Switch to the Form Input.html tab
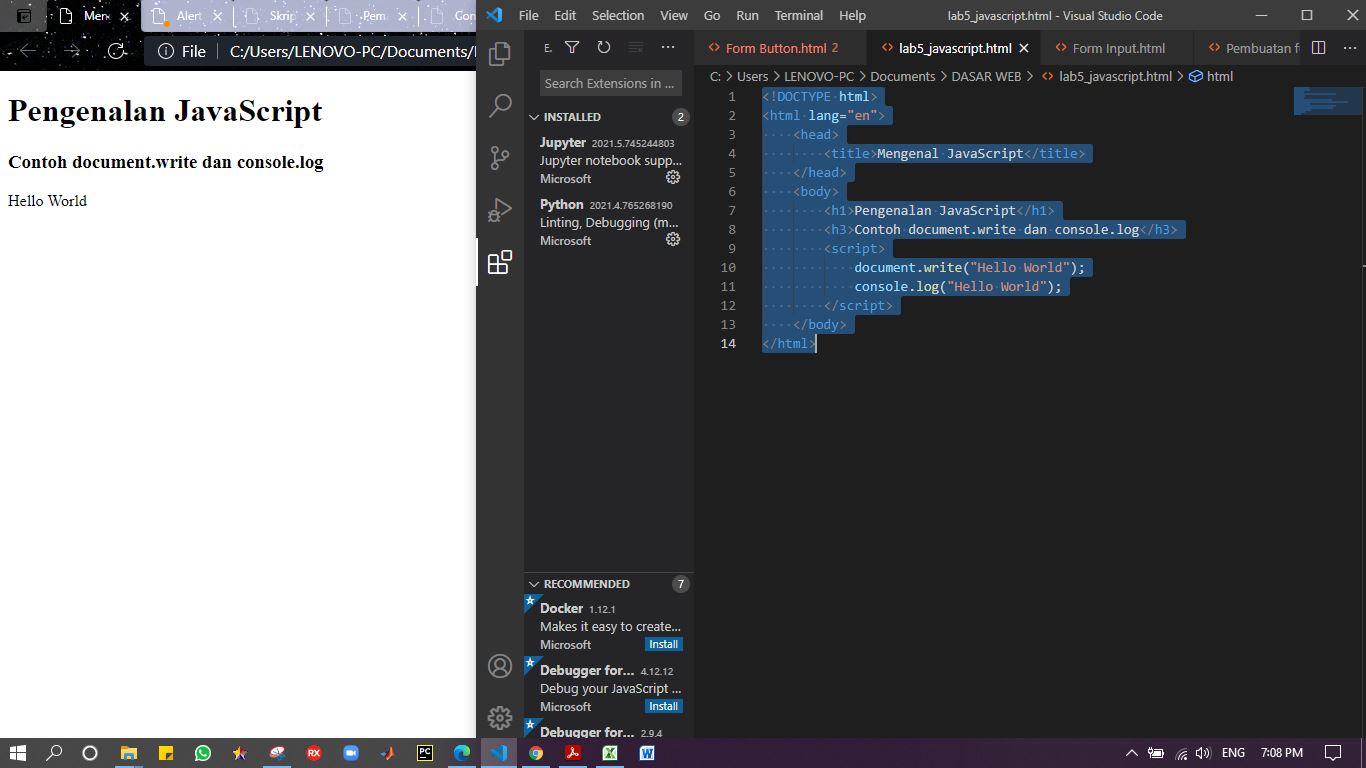This screenshot has width=1366, height=768. coord(1111,47)
